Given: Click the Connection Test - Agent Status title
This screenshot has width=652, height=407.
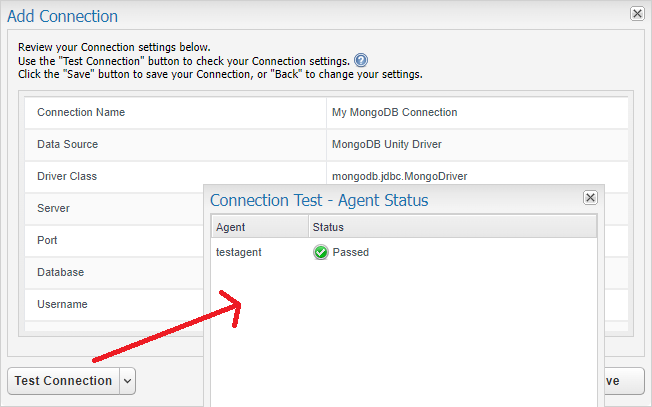Looking at the screenshot, I should [x=319, y=200].
